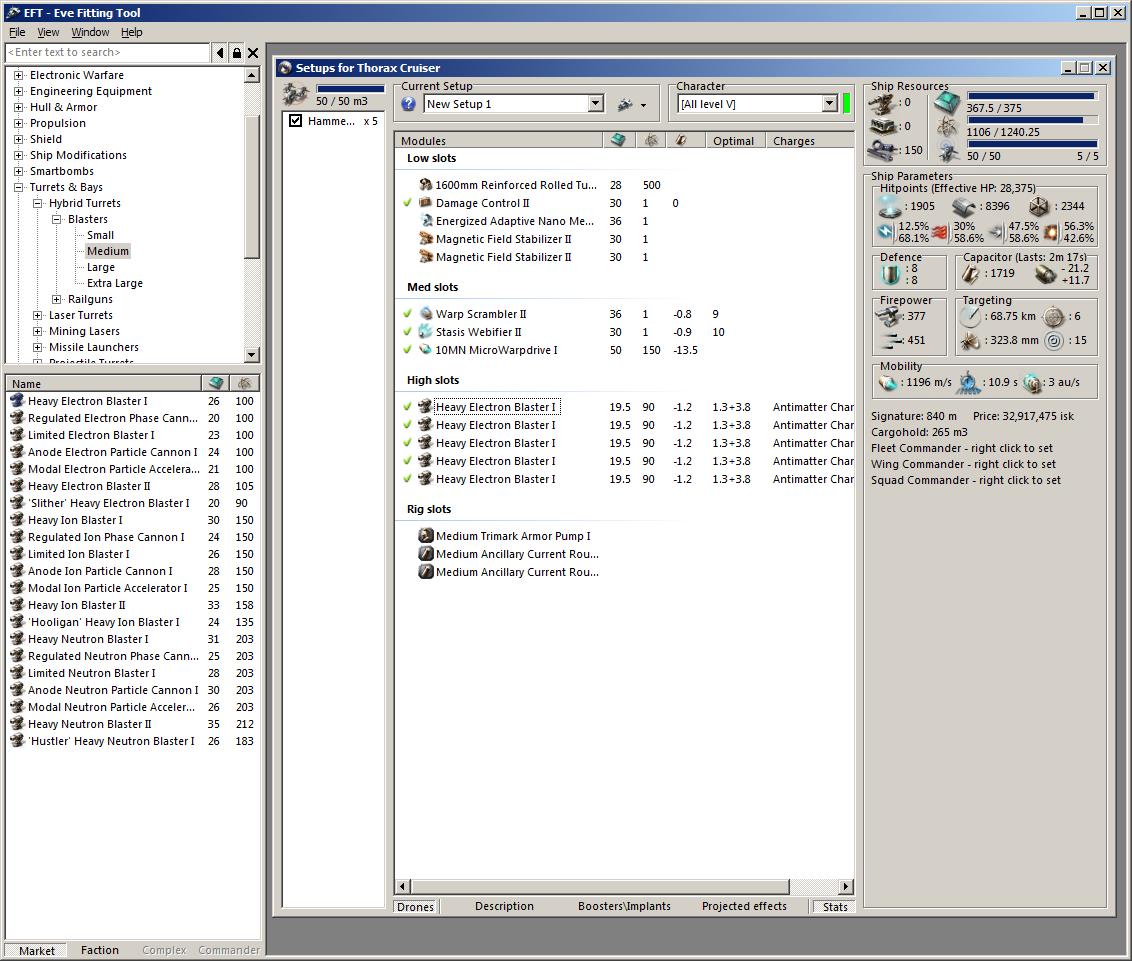Viewport: 1132px width, 961px height.
Task: Click the ship icon next to setup dropdown
Action: (625, 104)
